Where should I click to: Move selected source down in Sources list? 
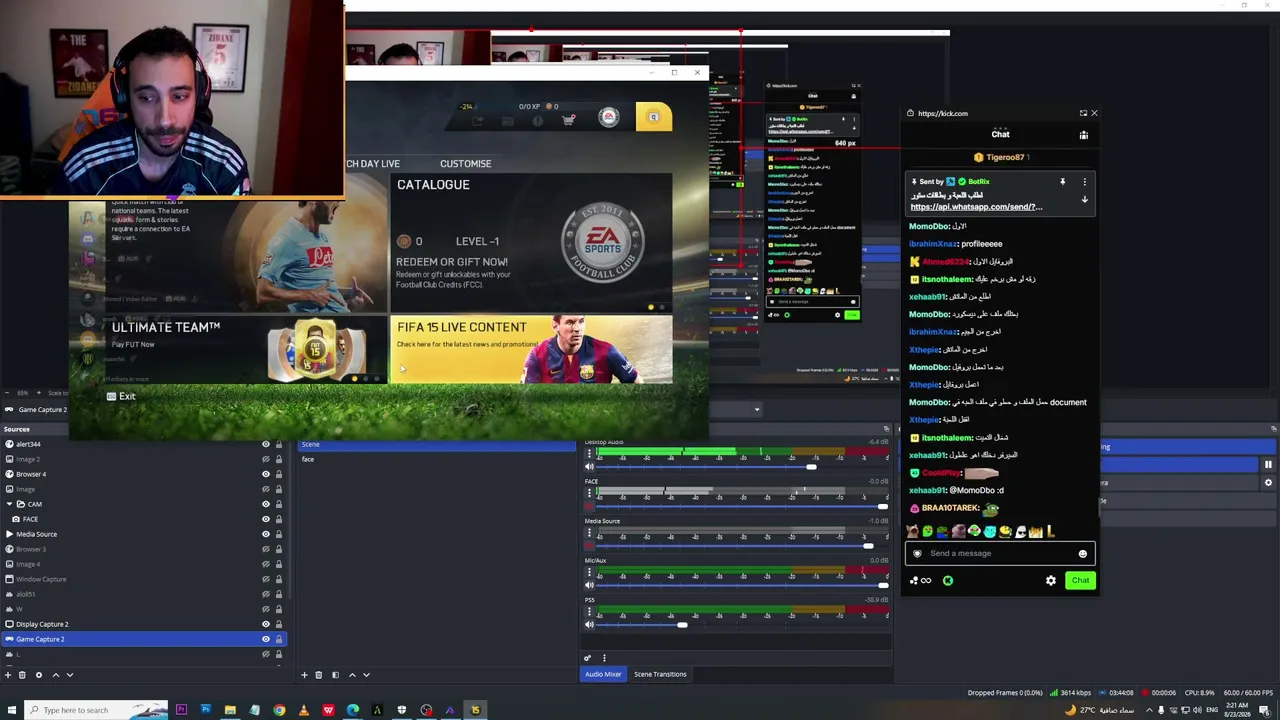click(69, 675)
